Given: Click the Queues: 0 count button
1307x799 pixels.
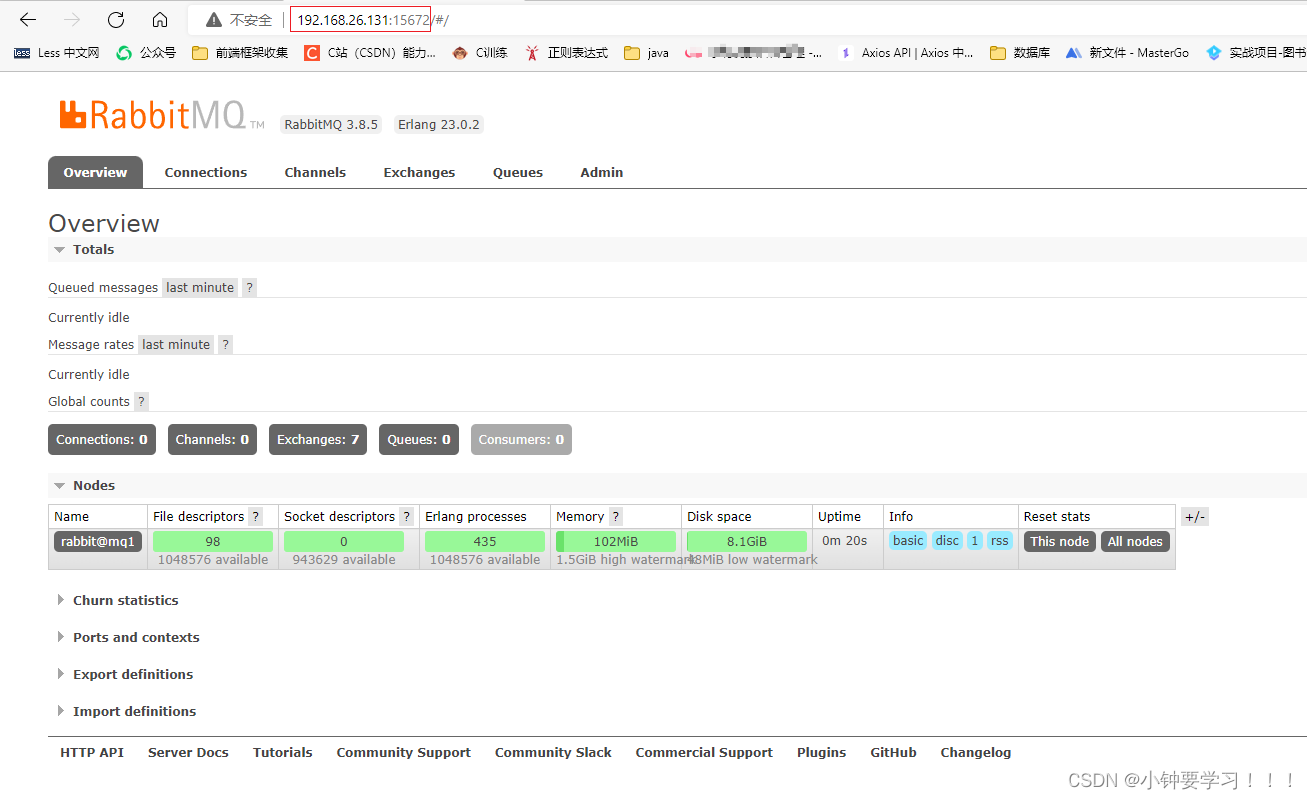Looking at the screenshot, I should [419, 440].
